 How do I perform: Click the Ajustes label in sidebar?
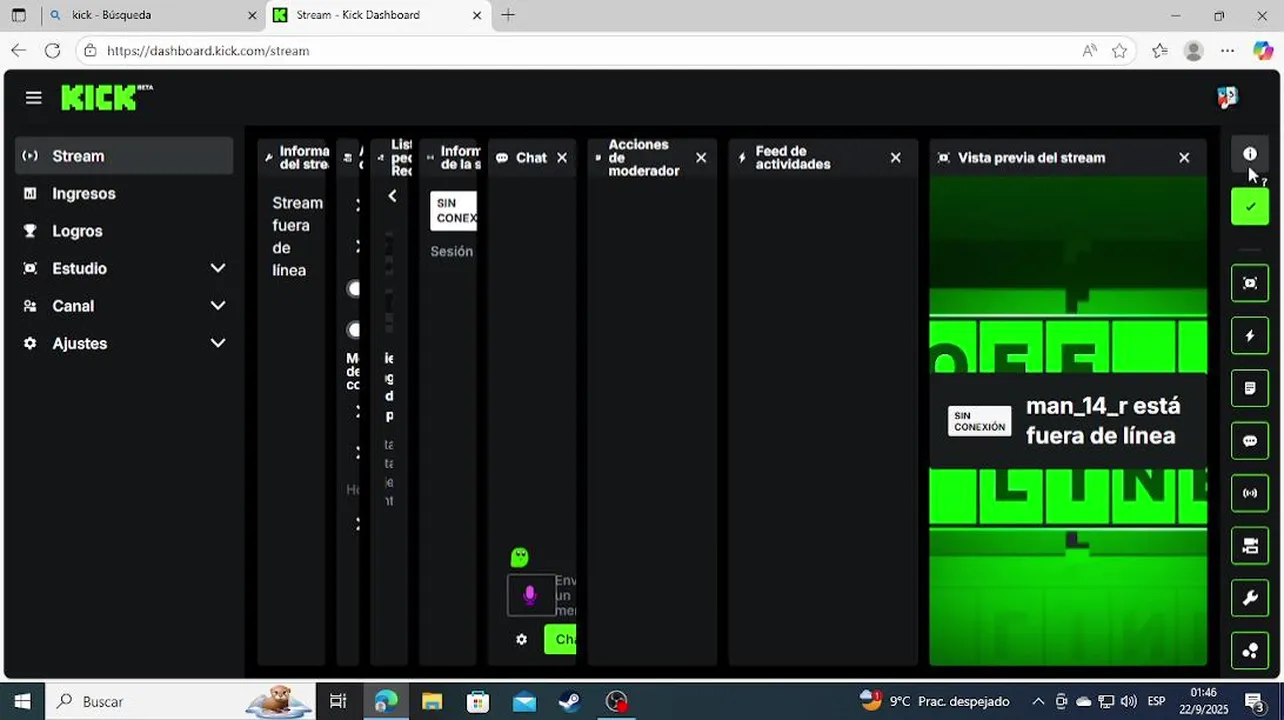79,343
